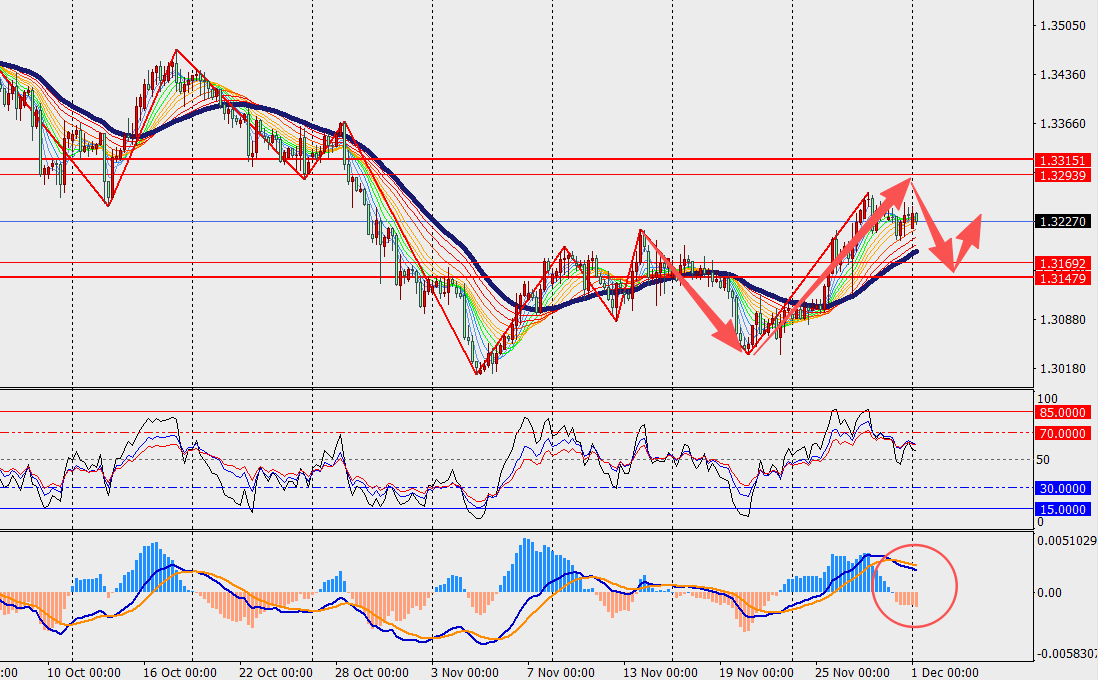The height and width of the screenshot is (680, 1099).
Task: Click the 1.33151 red price label
Action: pos(1062,160)
